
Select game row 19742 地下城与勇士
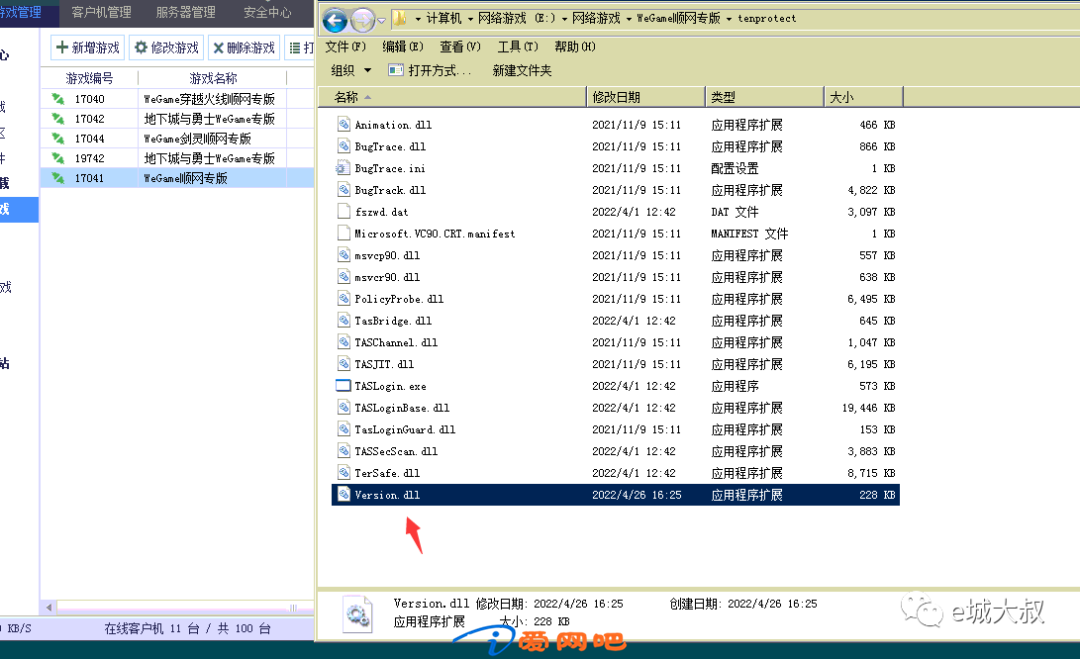[178, 158]
